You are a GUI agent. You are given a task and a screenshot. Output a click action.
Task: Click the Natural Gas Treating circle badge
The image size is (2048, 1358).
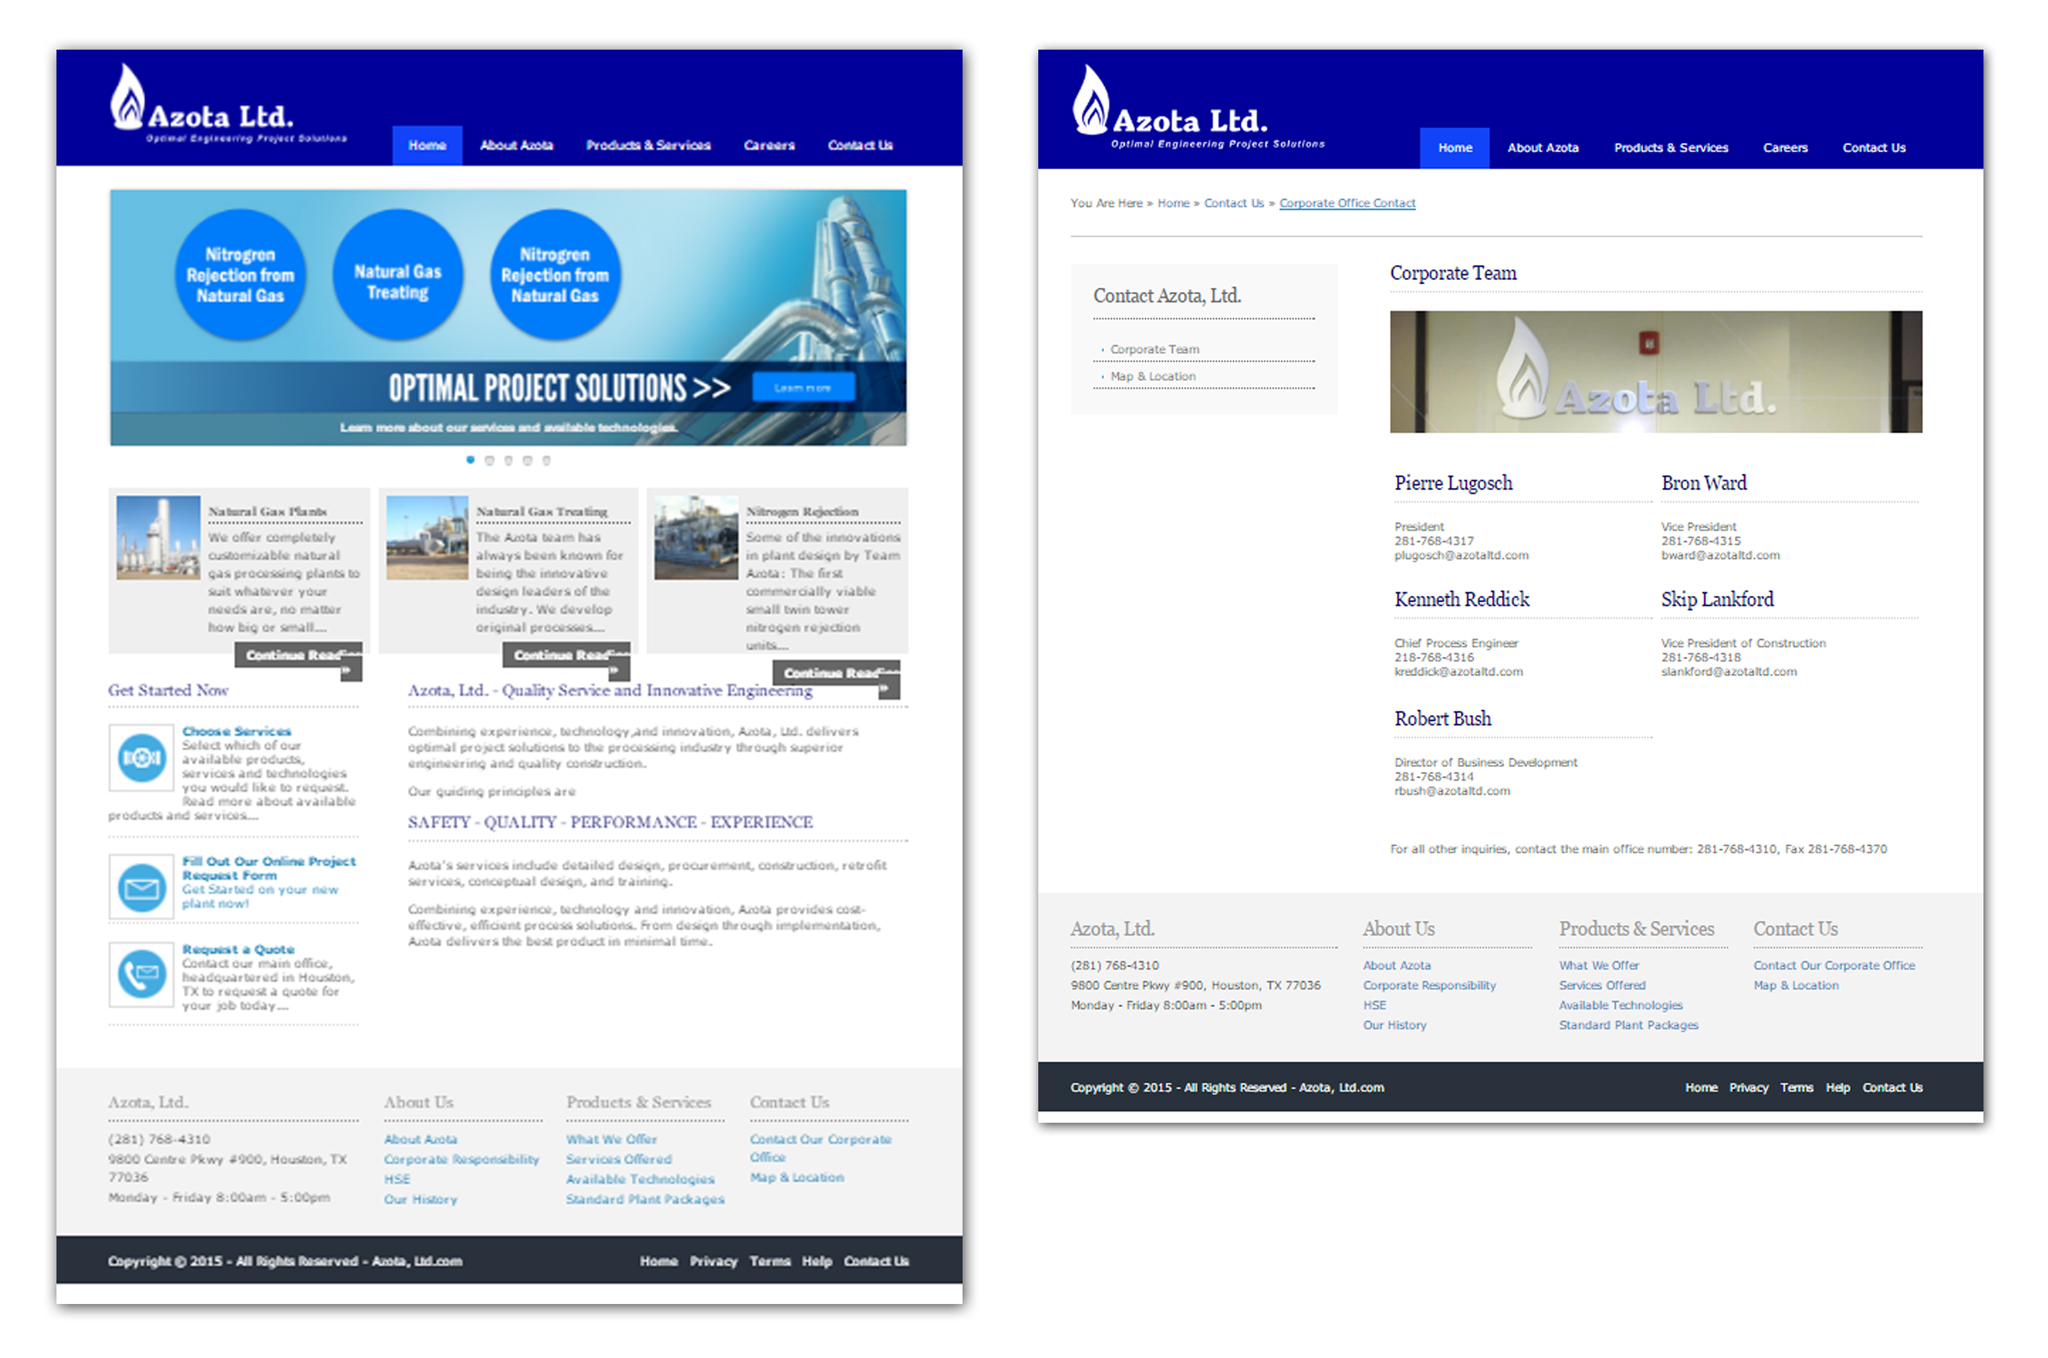[397, 275]
